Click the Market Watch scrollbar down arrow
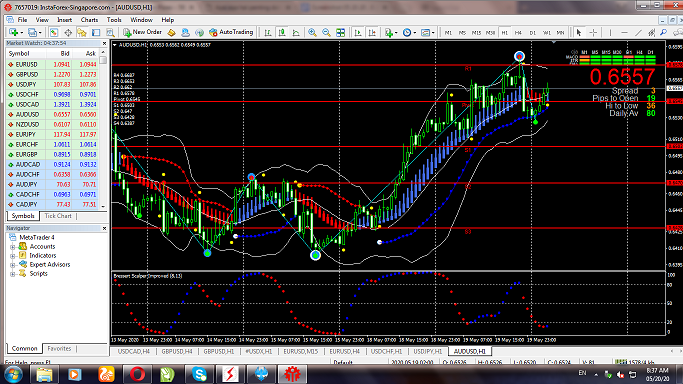683x384 pixels. coord(103,206)
